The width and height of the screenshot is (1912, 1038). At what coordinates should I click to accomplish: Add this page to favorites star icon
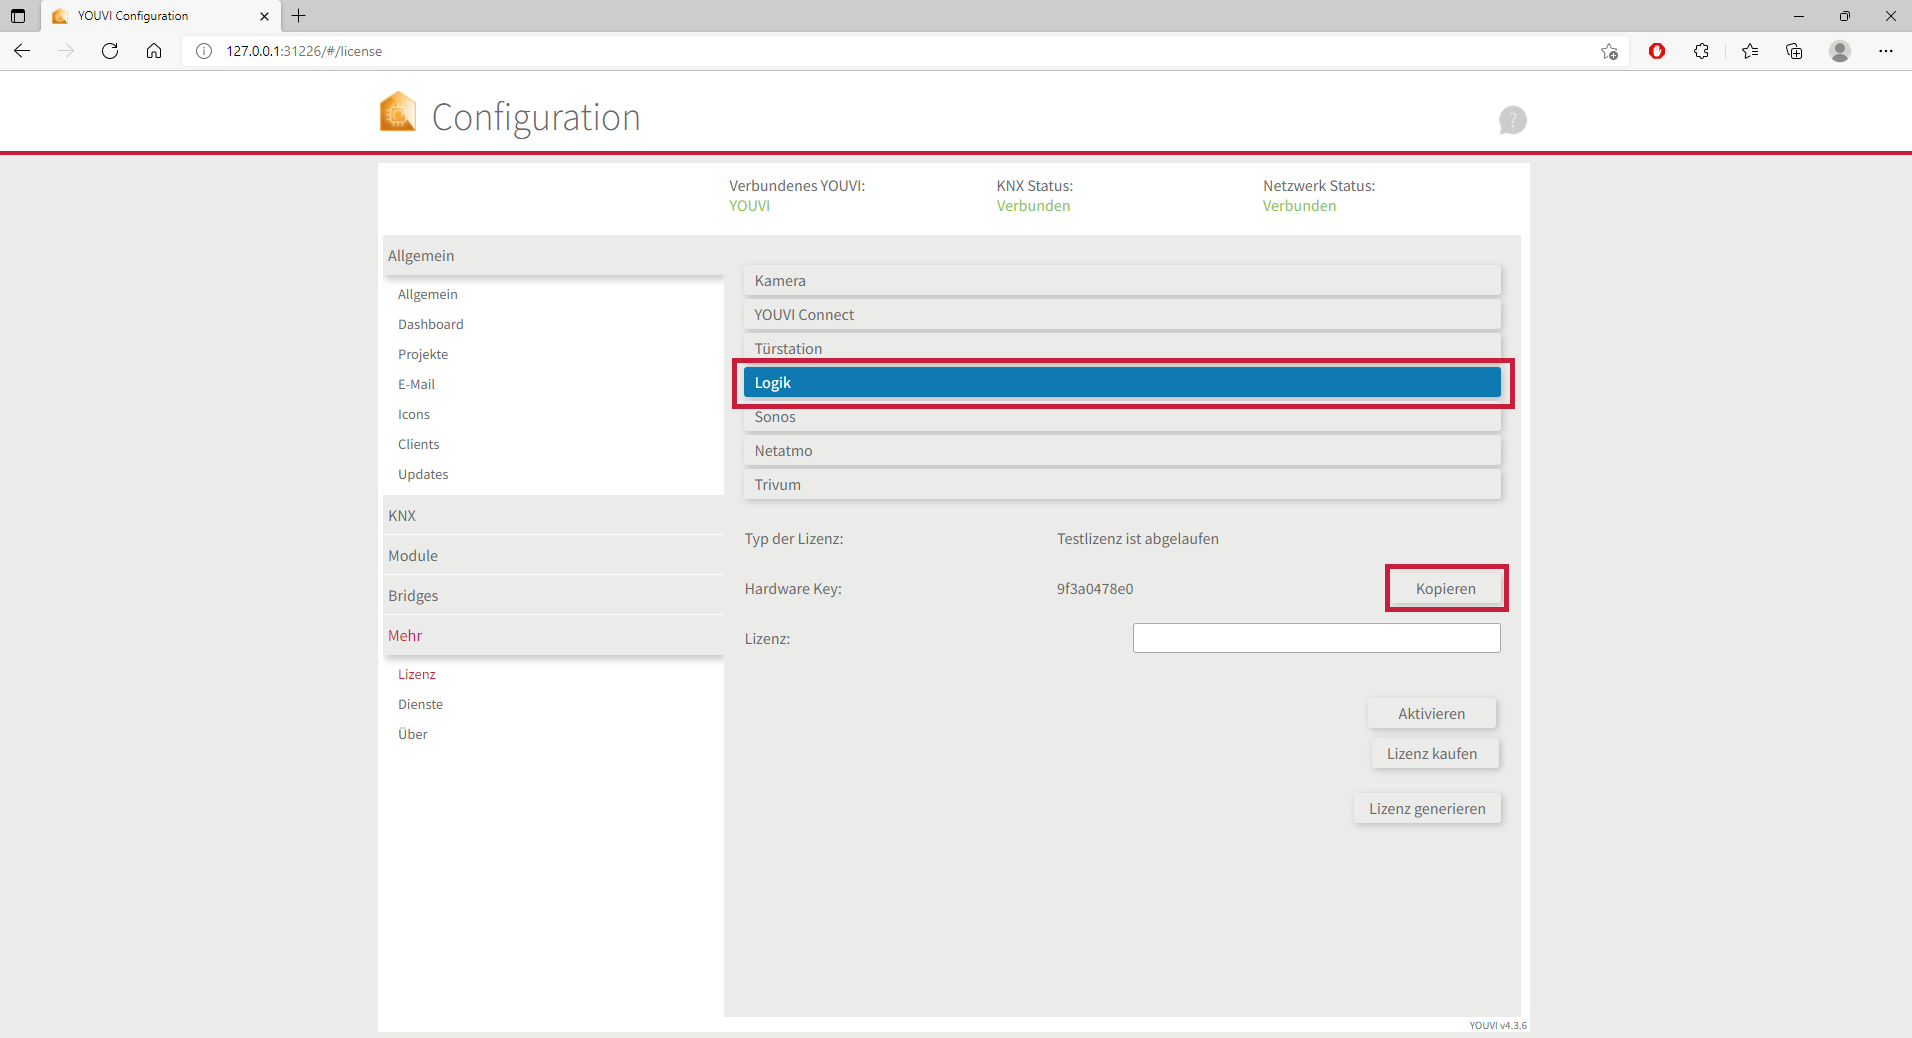click(1609, 51)
